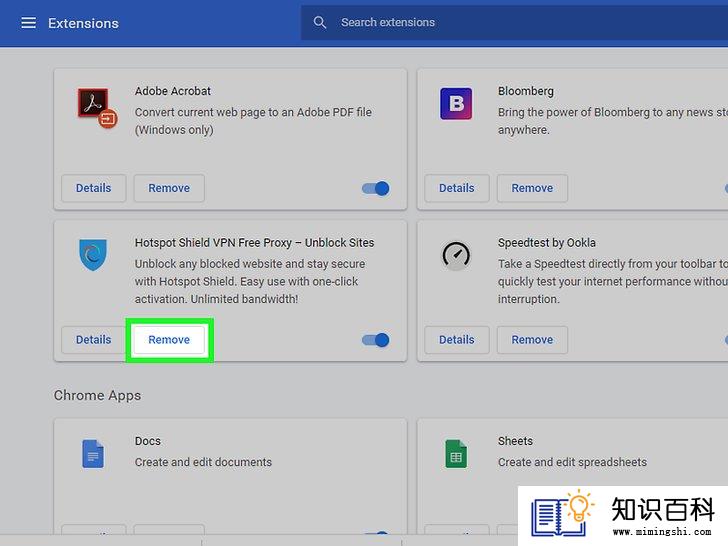Click the Hotspot Shield VPN Free Proxy title
The height and width of the screenshot is (546, 728).
254,243
